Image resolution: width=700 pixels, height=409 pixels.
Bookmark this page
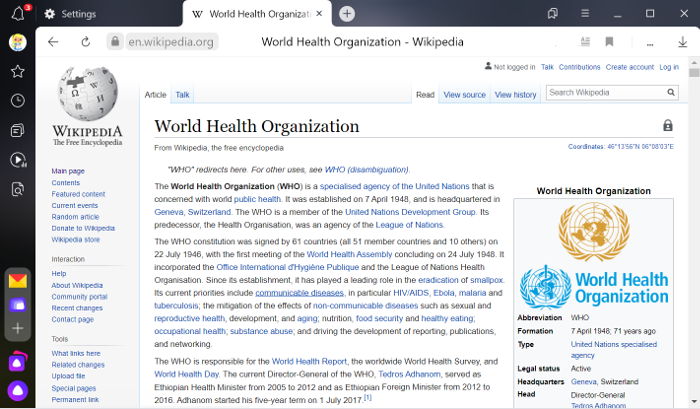[x=609, y=42]
